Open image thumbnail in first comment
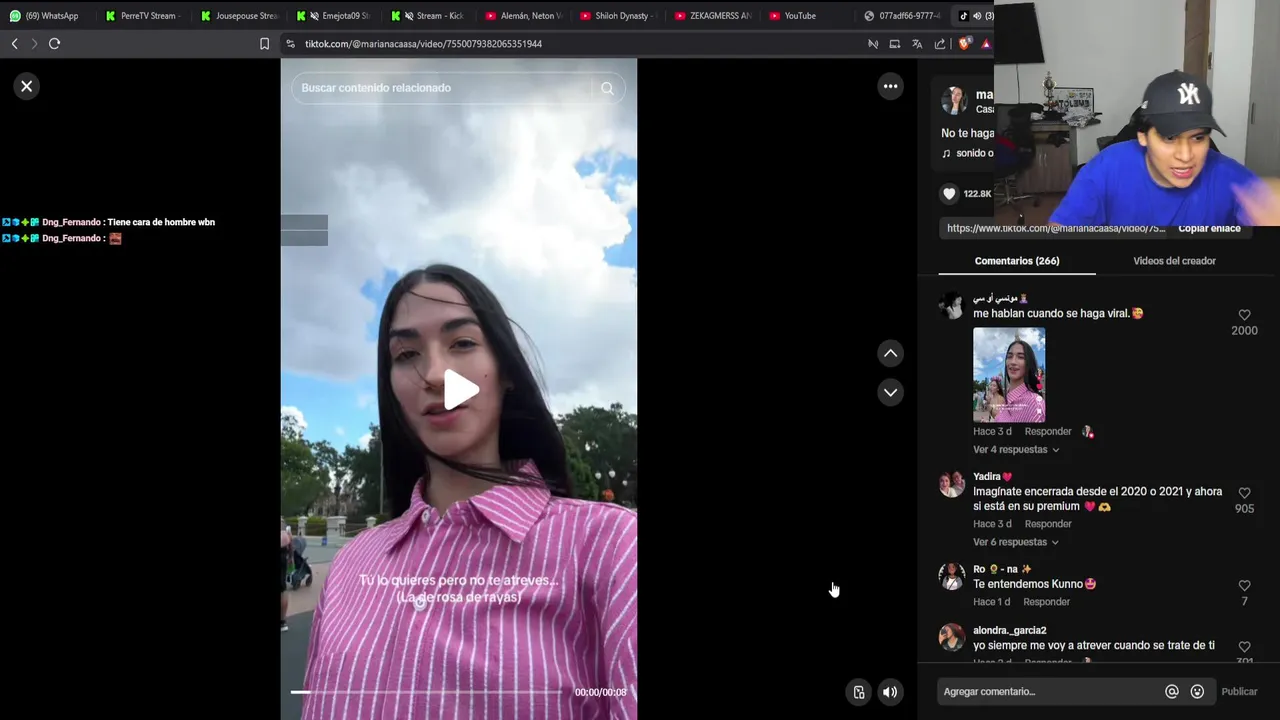This screenshot has height=720, width=1280. 1009,375
